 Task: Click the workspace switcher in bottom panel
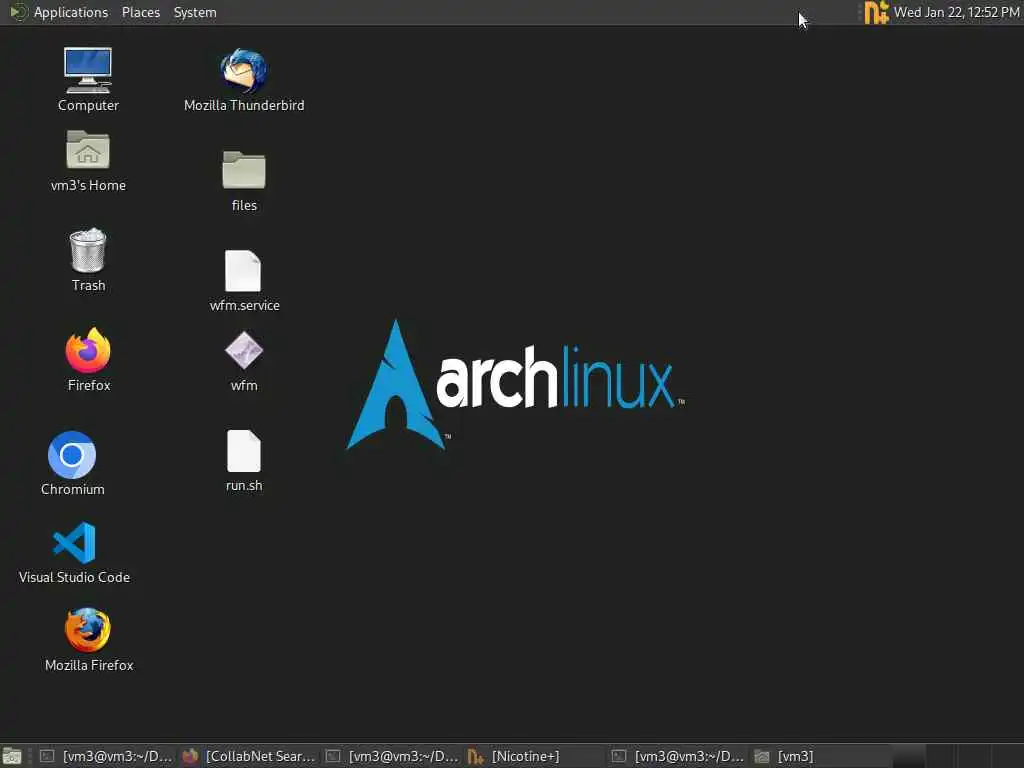957,756
